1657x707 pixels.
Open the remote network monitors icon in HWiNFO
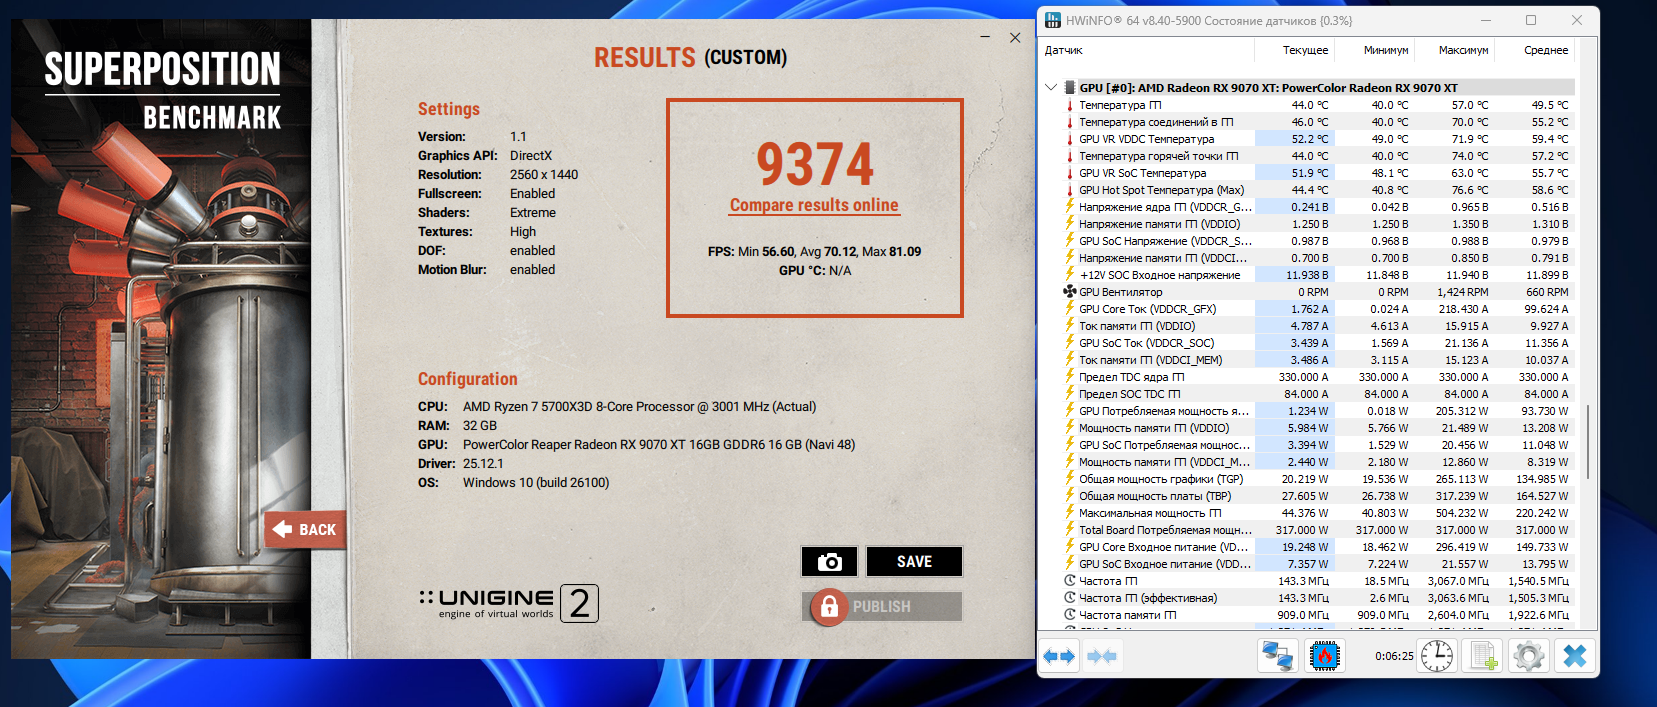click(1278, 656)
